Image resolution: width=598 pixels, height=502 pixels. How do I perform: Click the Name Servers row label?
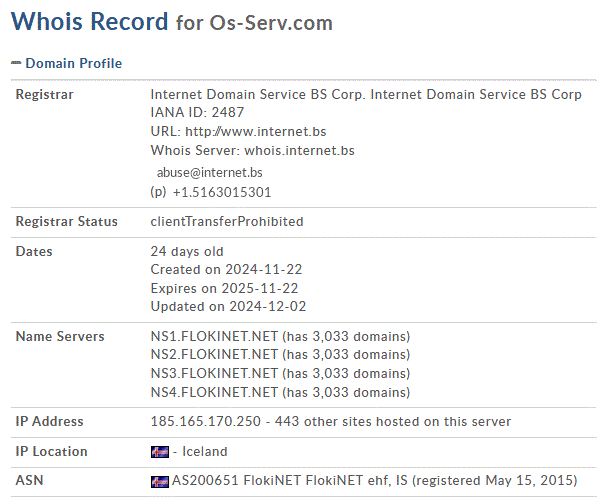(60, 336)
